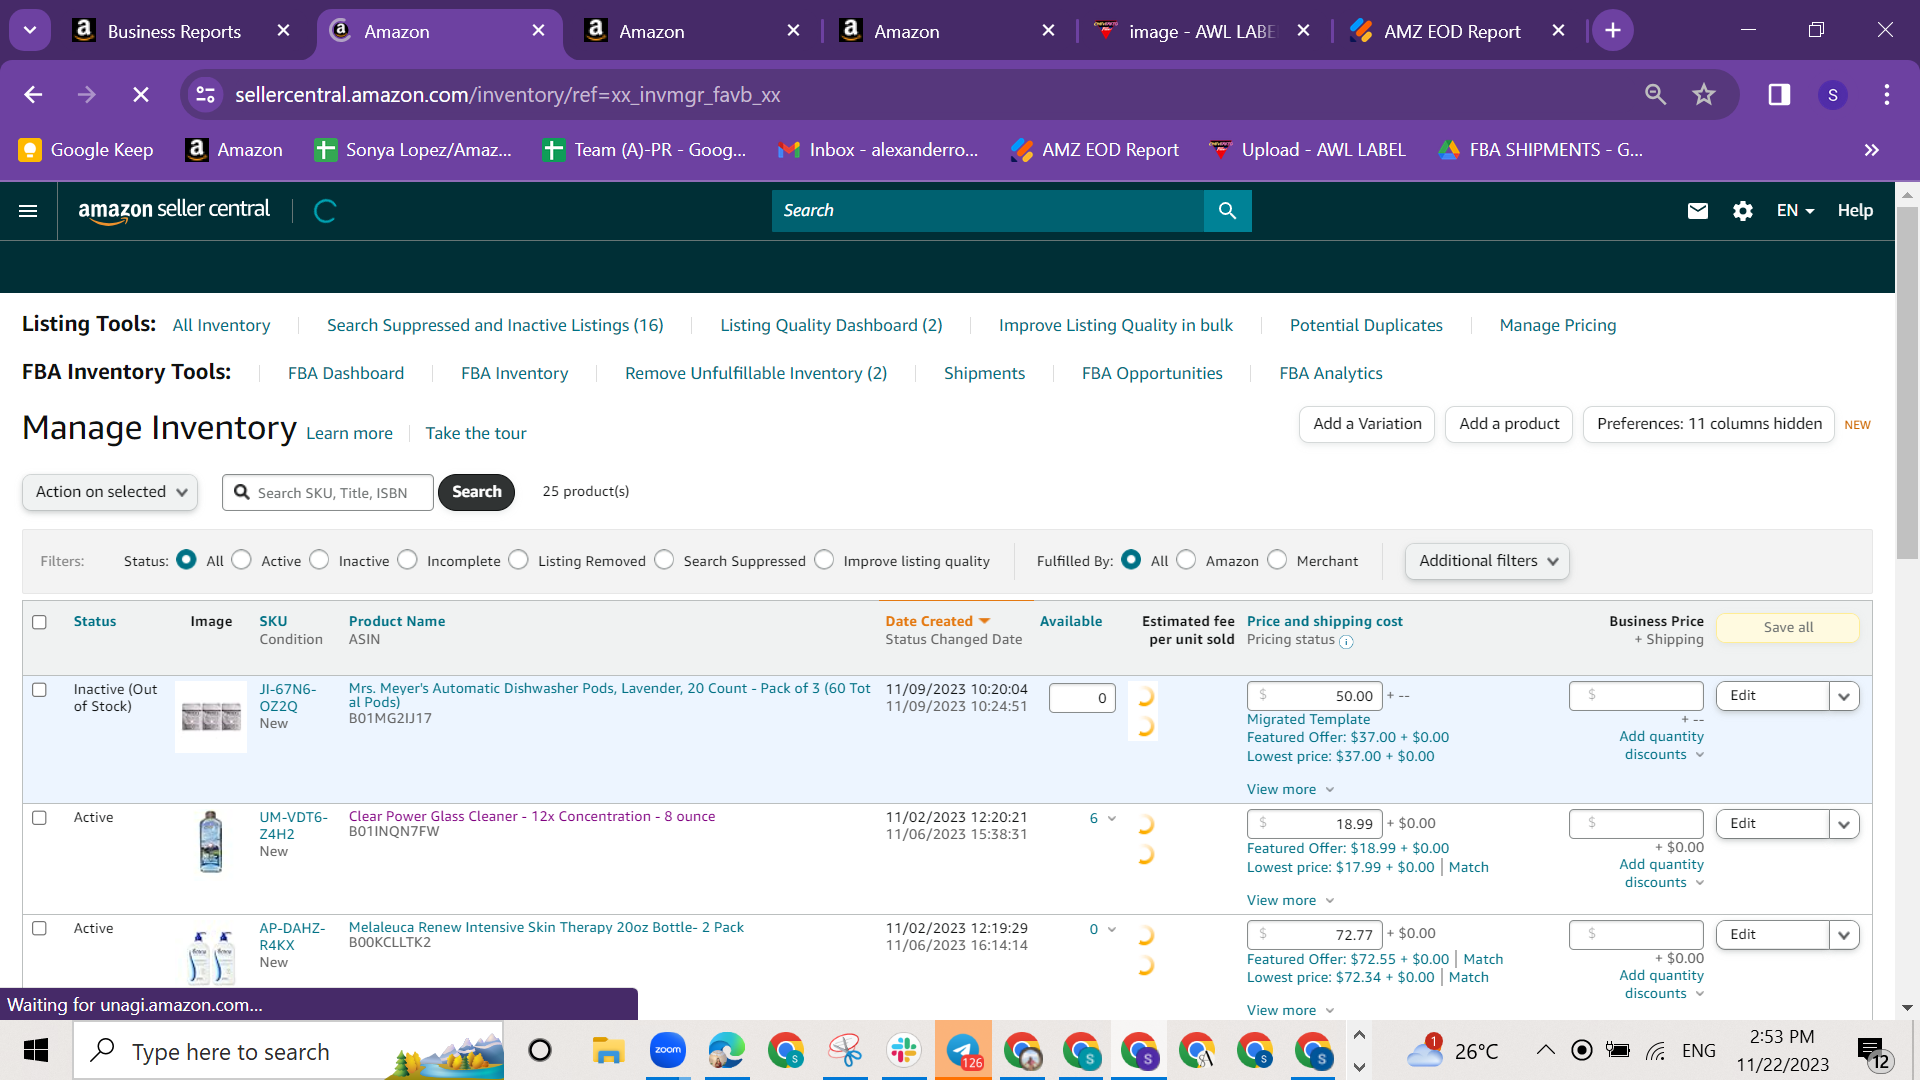Screen dimensions: 1920x1080
Task: Open Telegram from the taskbar
Action: coord(963,1051)
